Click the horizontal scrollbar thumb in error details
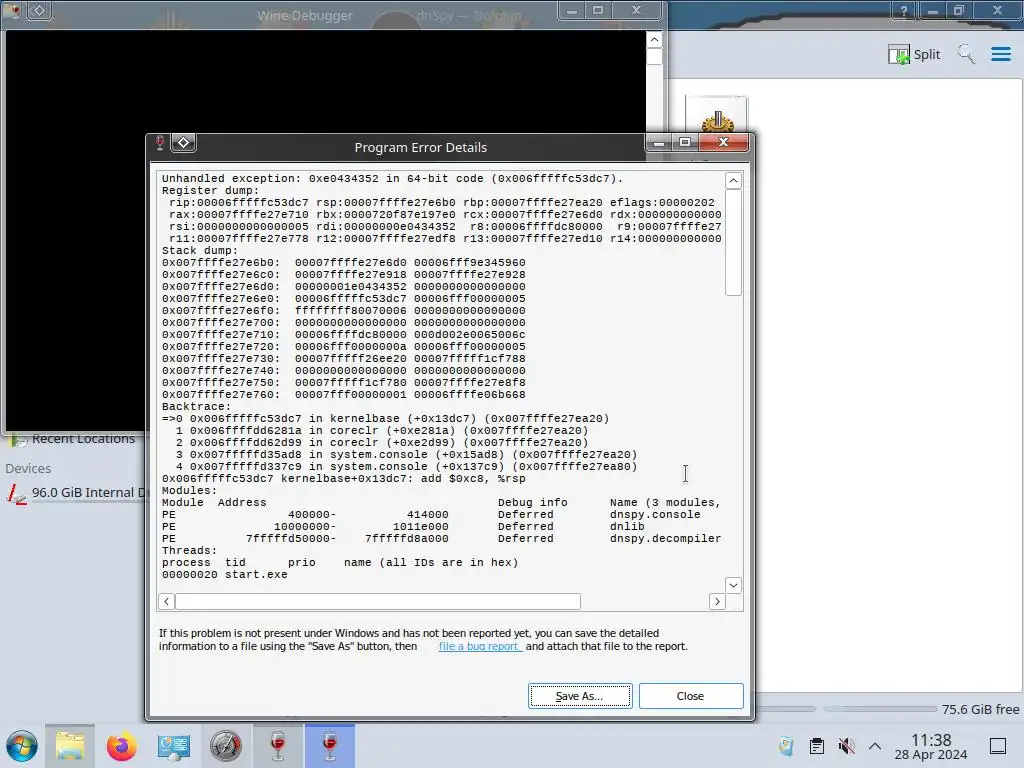The image size is (1024, 768). point(378,601)
